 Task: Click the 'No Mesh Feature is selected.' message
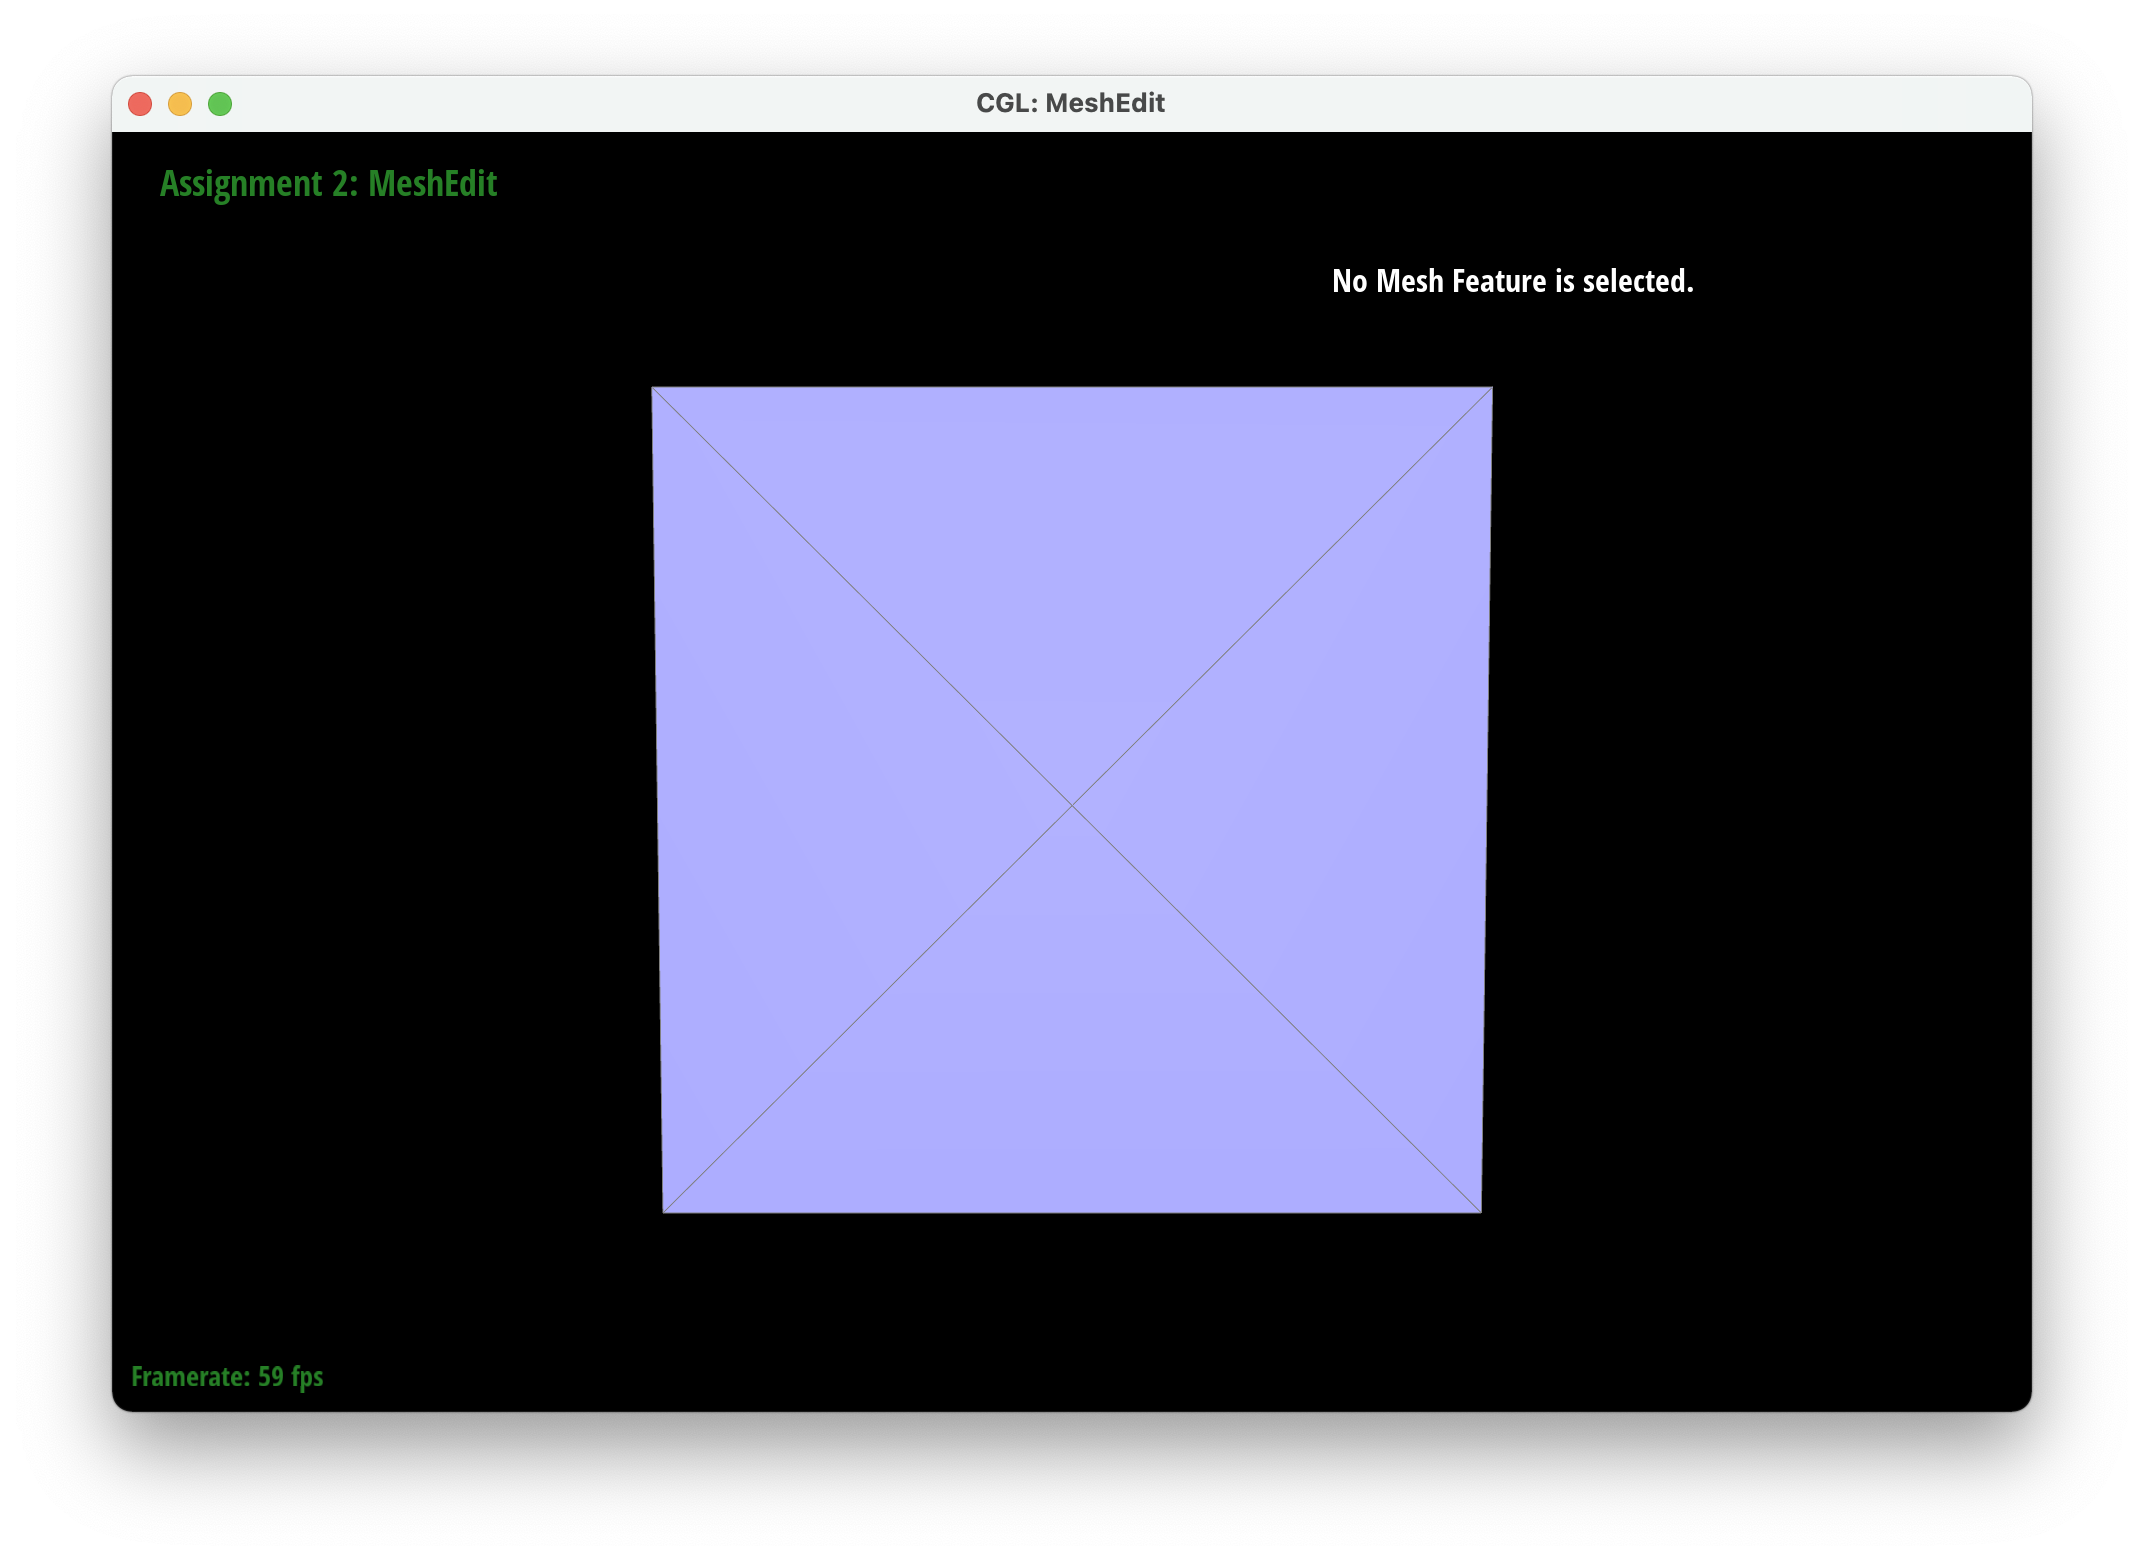pos(1513,281)
